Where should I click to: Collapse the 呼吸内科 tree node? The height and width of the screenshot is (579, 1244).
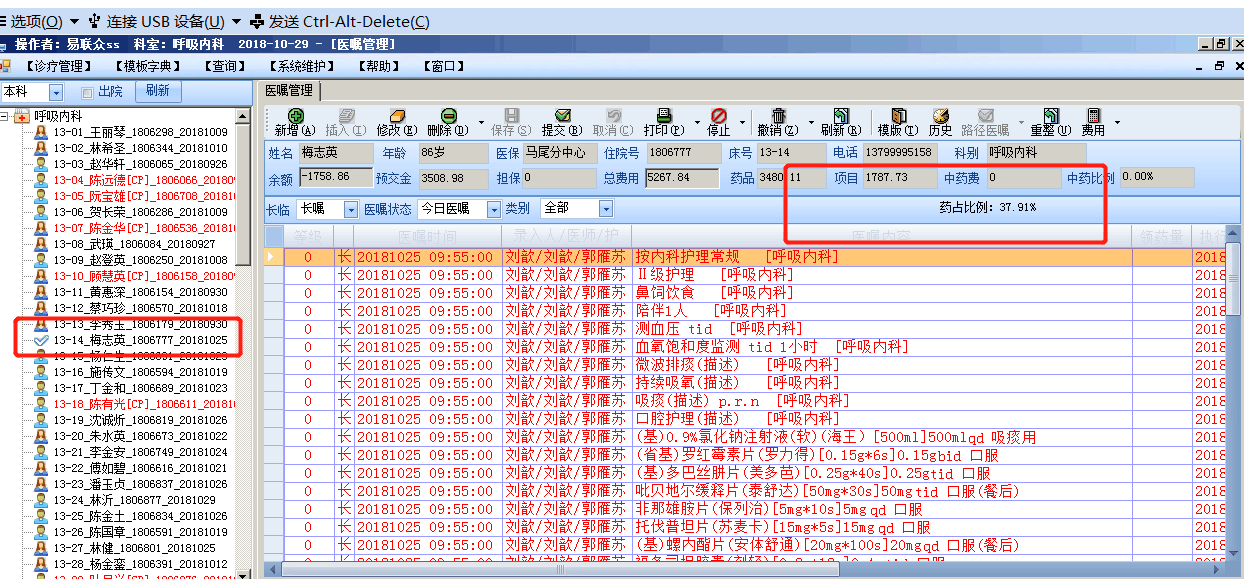5,116
